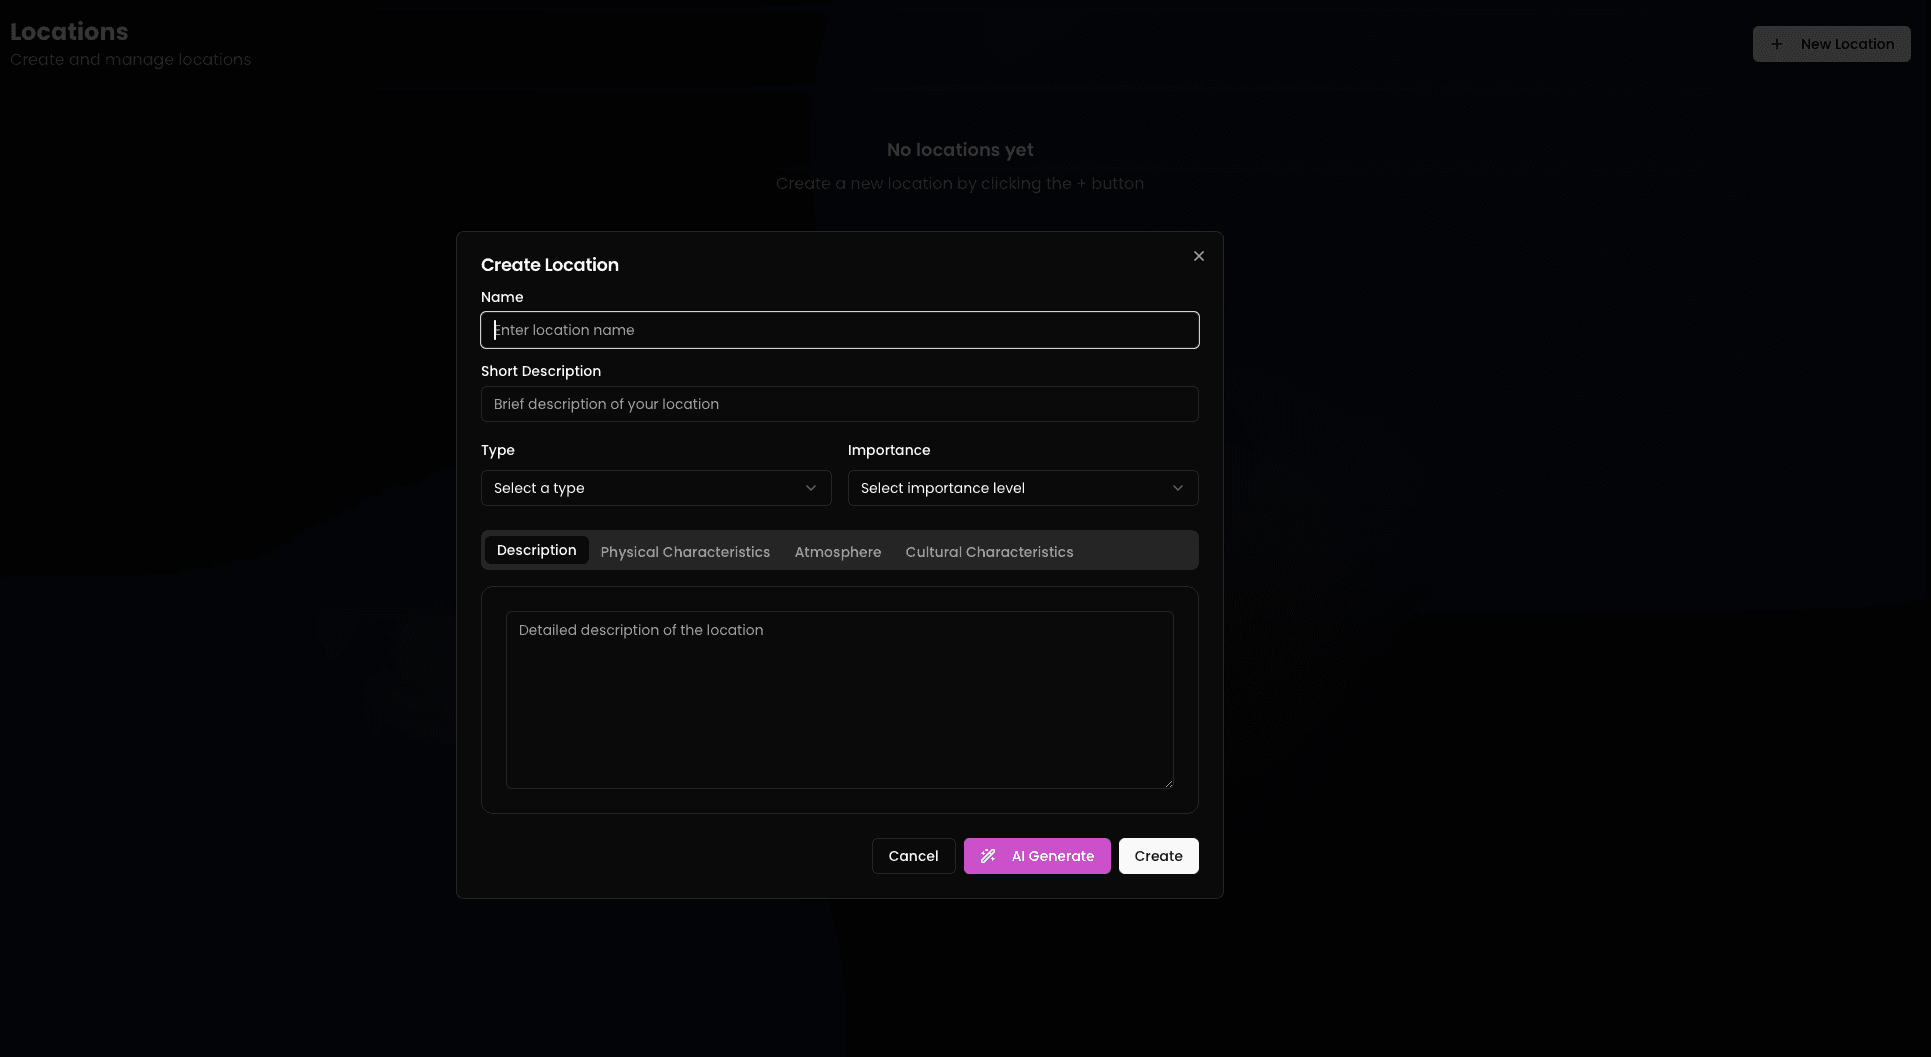Close the Create Location dialog with X

click(1198, 256)
